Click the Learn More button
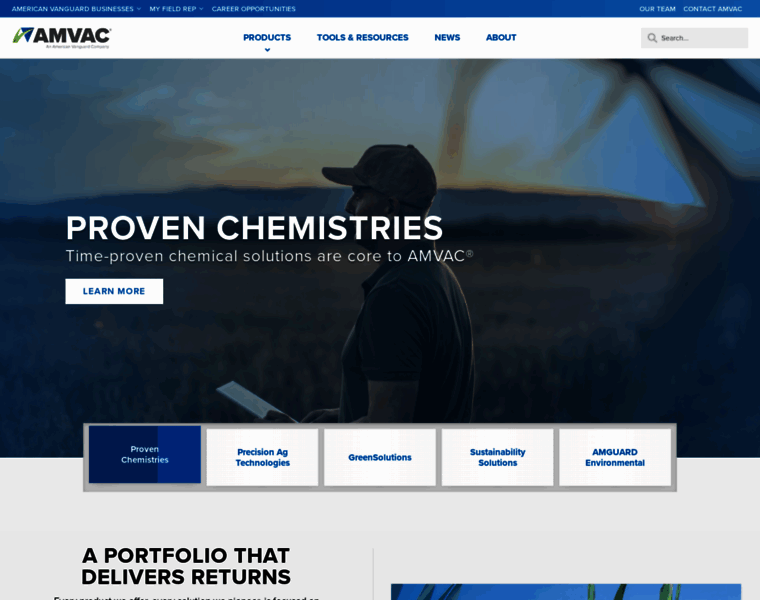Image resolution: width=760 pixels, height=600 pixels. tap(114, 291)
